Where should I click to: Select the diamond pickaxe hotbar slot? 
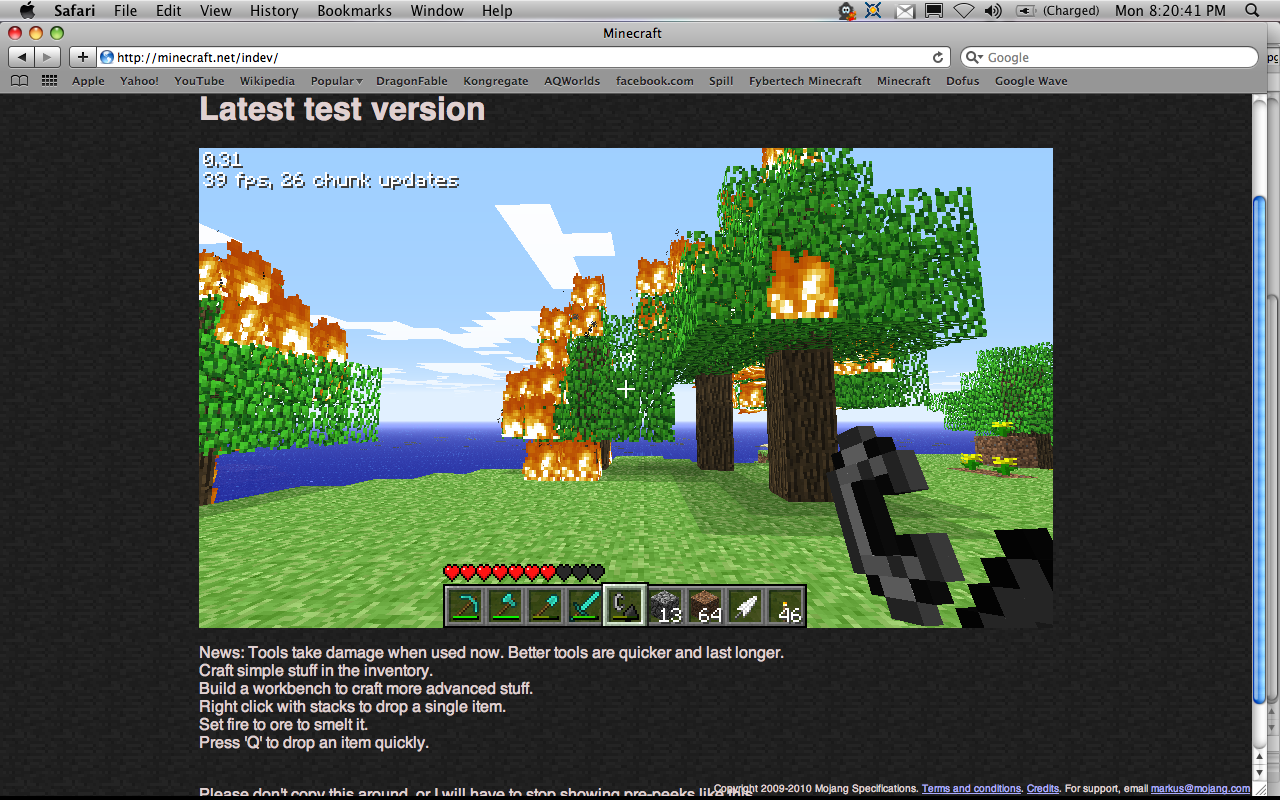(466, 605)
